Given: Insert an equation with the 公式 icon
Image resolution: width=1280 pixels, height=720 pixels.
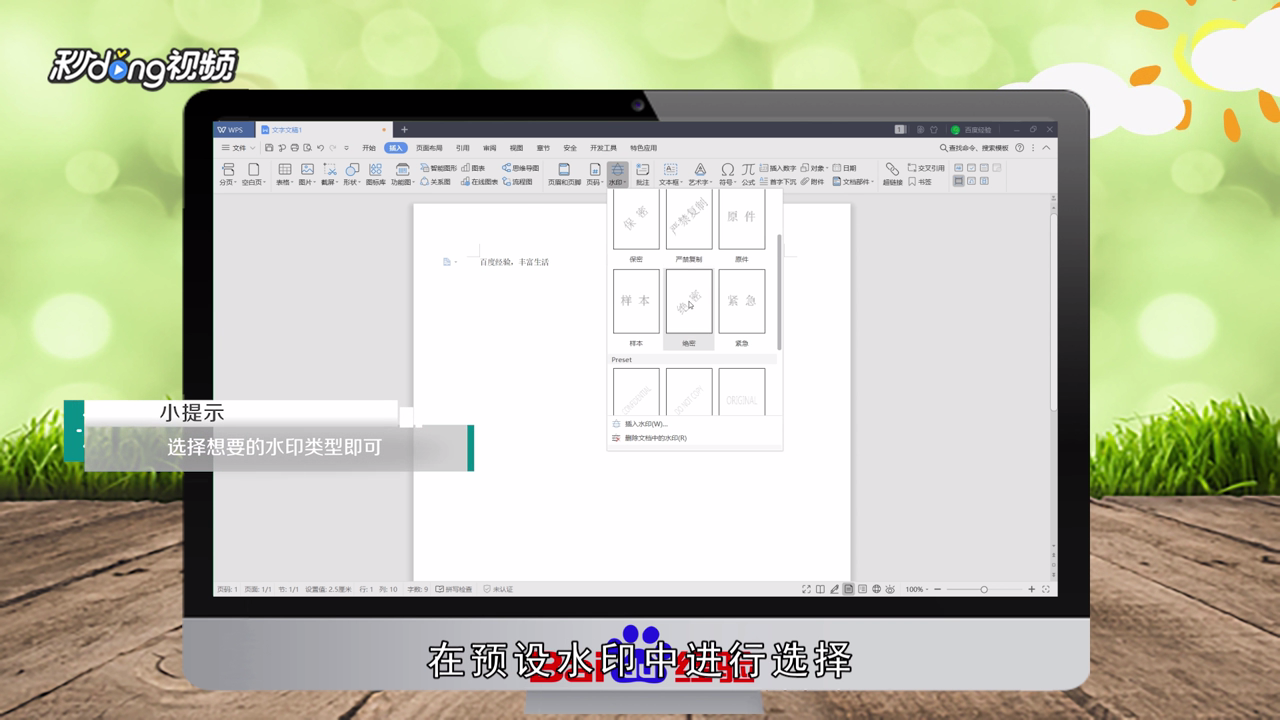Looking at the screenshot, I should 747,170.
